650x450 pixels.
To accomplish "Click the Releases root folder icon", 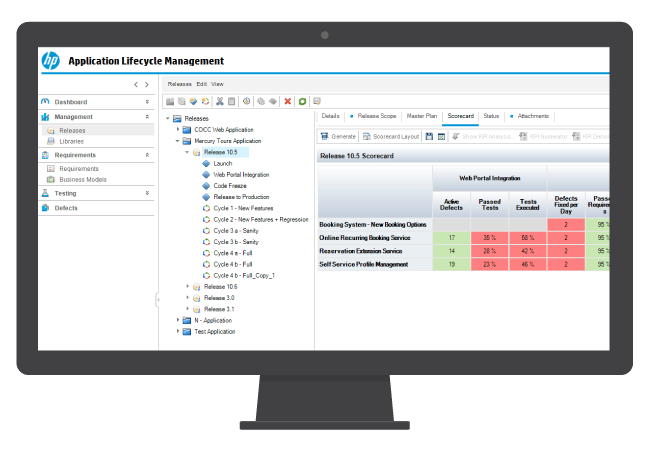I will tap(177, 119).
